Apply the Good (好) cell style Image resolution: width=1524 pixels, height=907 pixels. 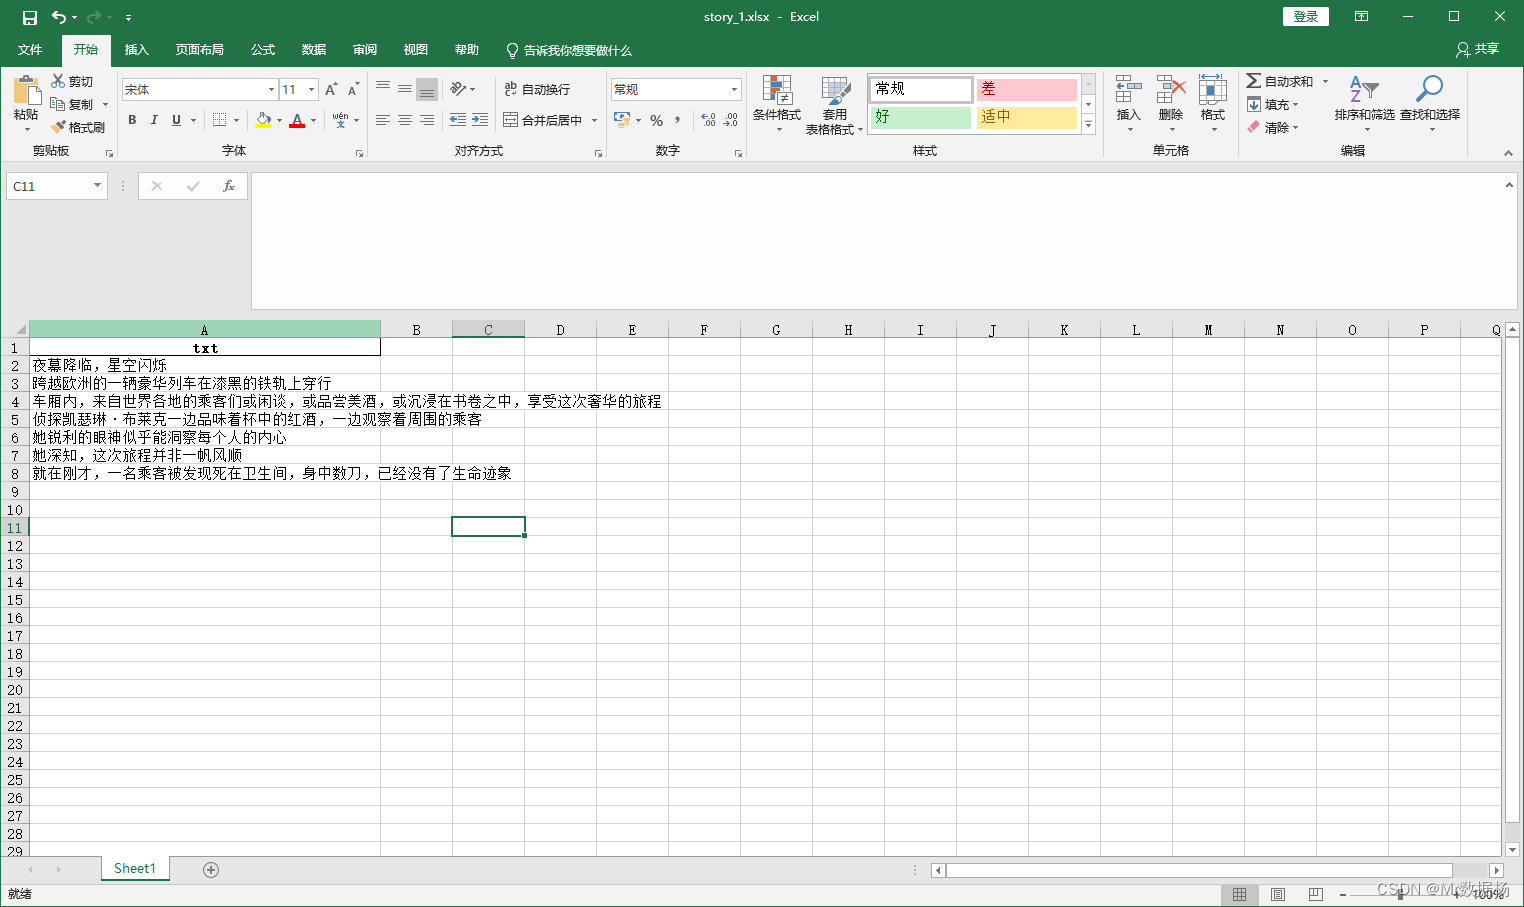[x=920, y=117]
